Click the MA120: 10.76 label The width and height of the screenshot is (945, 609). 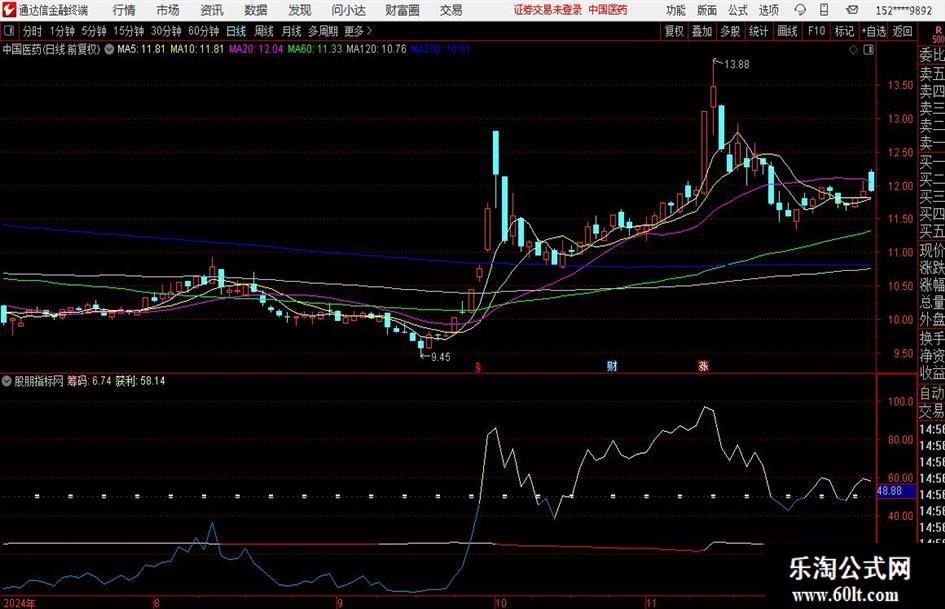[x=377, y=49]
